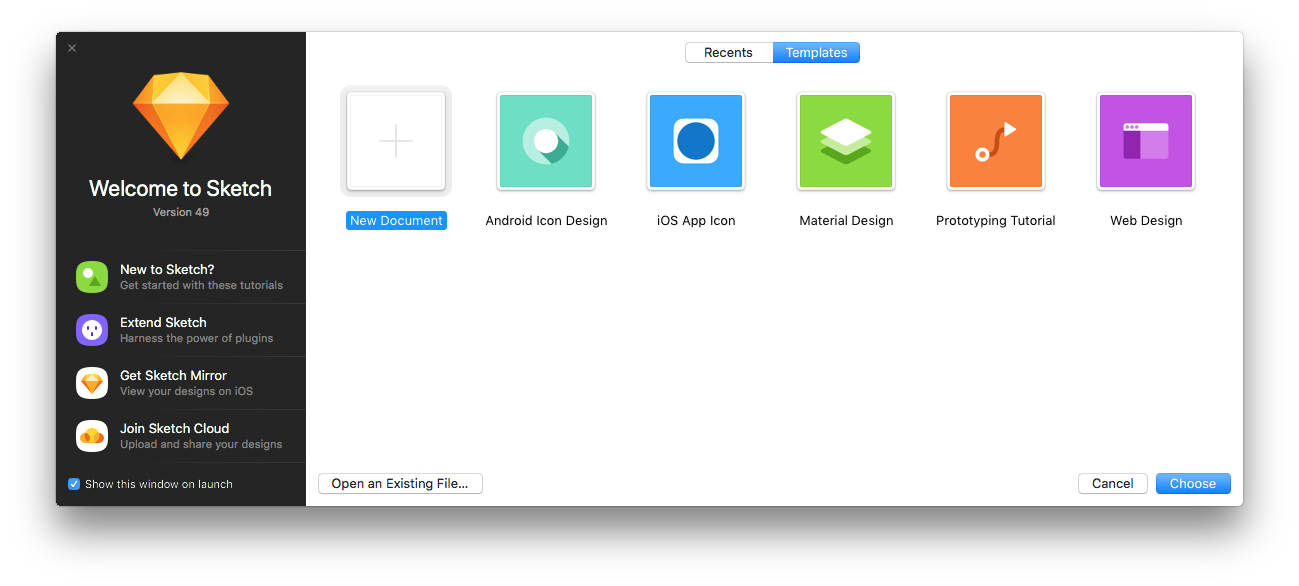This screenshot has width=1299, height=586.
Task: Click the green New to Sketch tutorials icon
Action: pyautogui.click(x=92, y=277)
